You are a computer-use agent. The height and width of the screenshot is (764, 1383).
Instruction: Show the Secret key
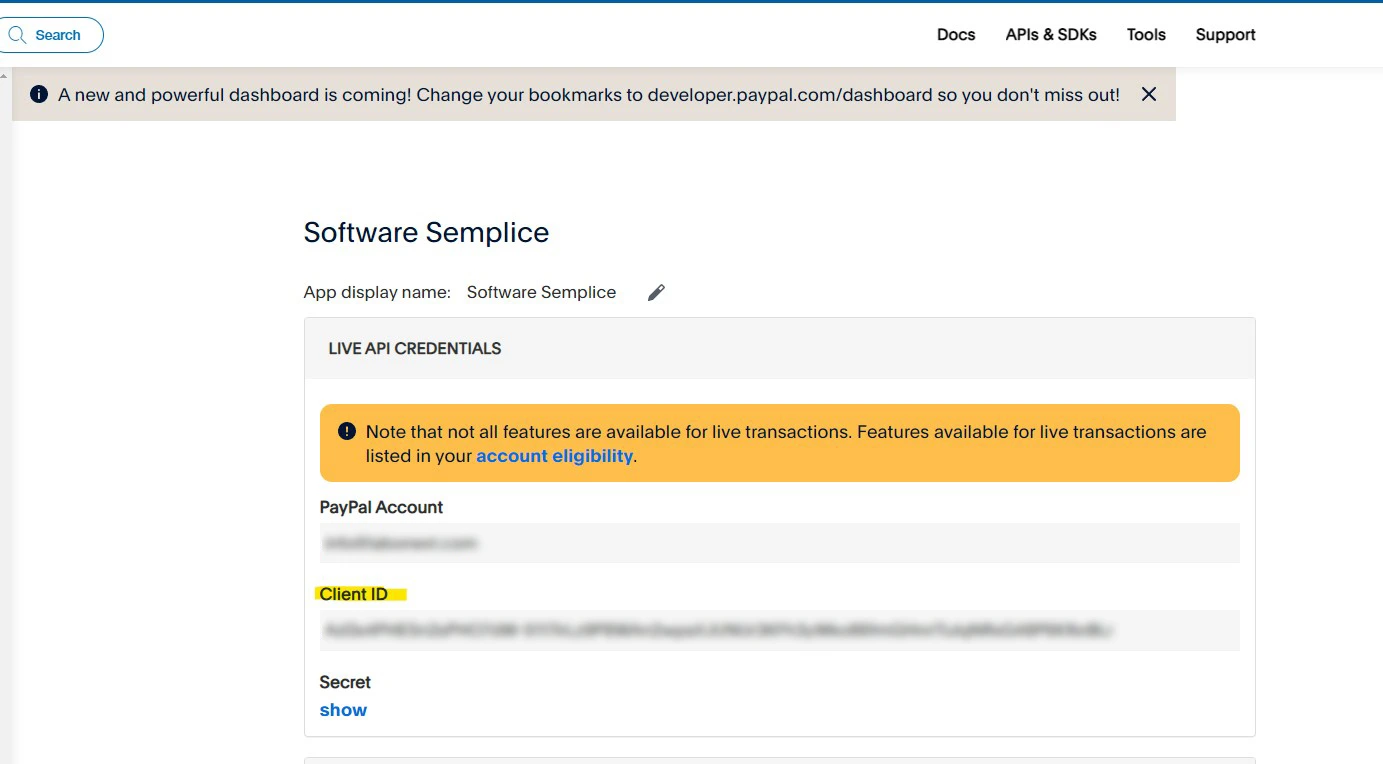click(343, 710)
